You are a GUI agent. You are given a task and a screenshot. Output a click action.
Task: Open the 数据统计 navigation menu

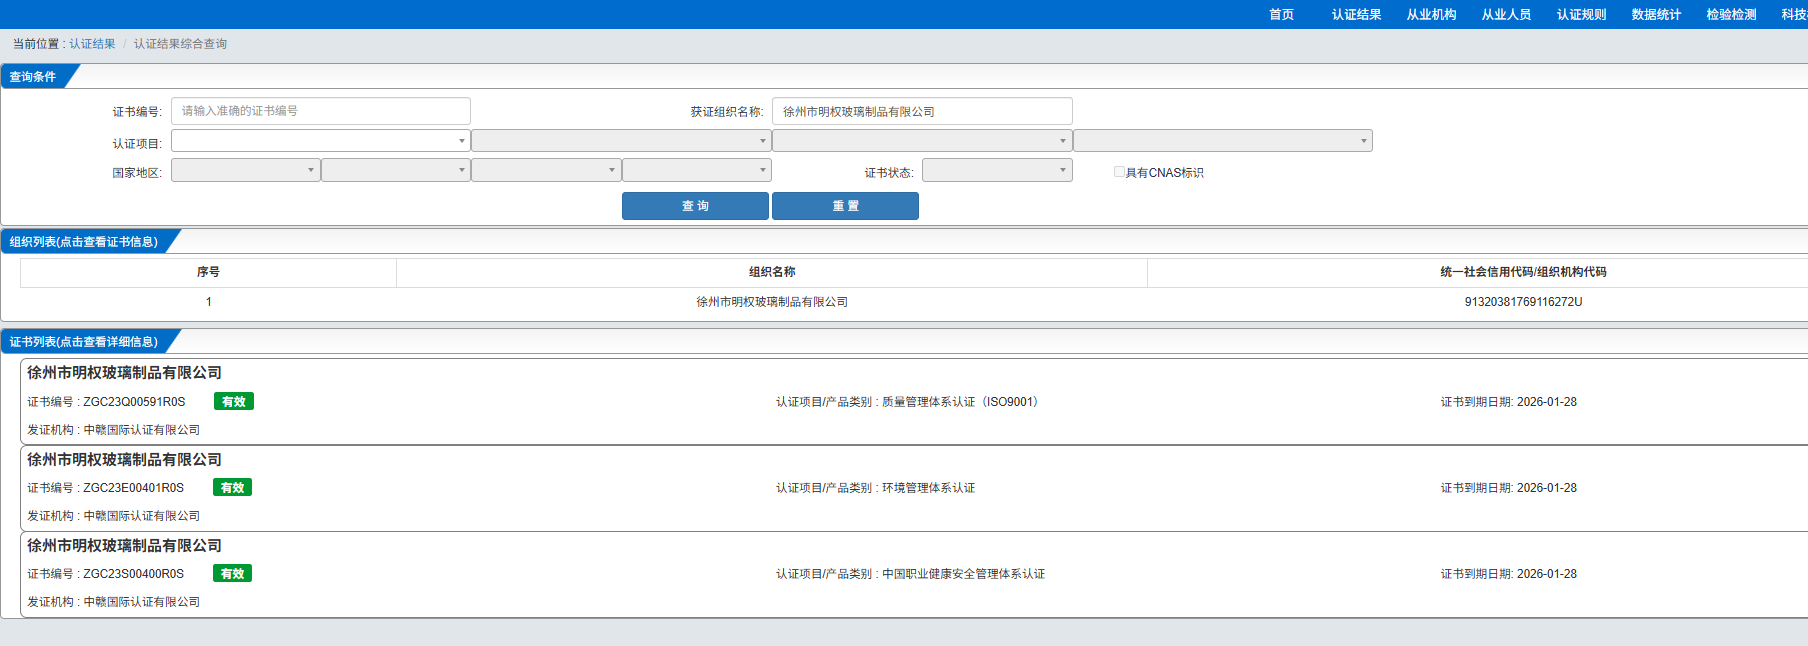click(x=1656, y=14)
